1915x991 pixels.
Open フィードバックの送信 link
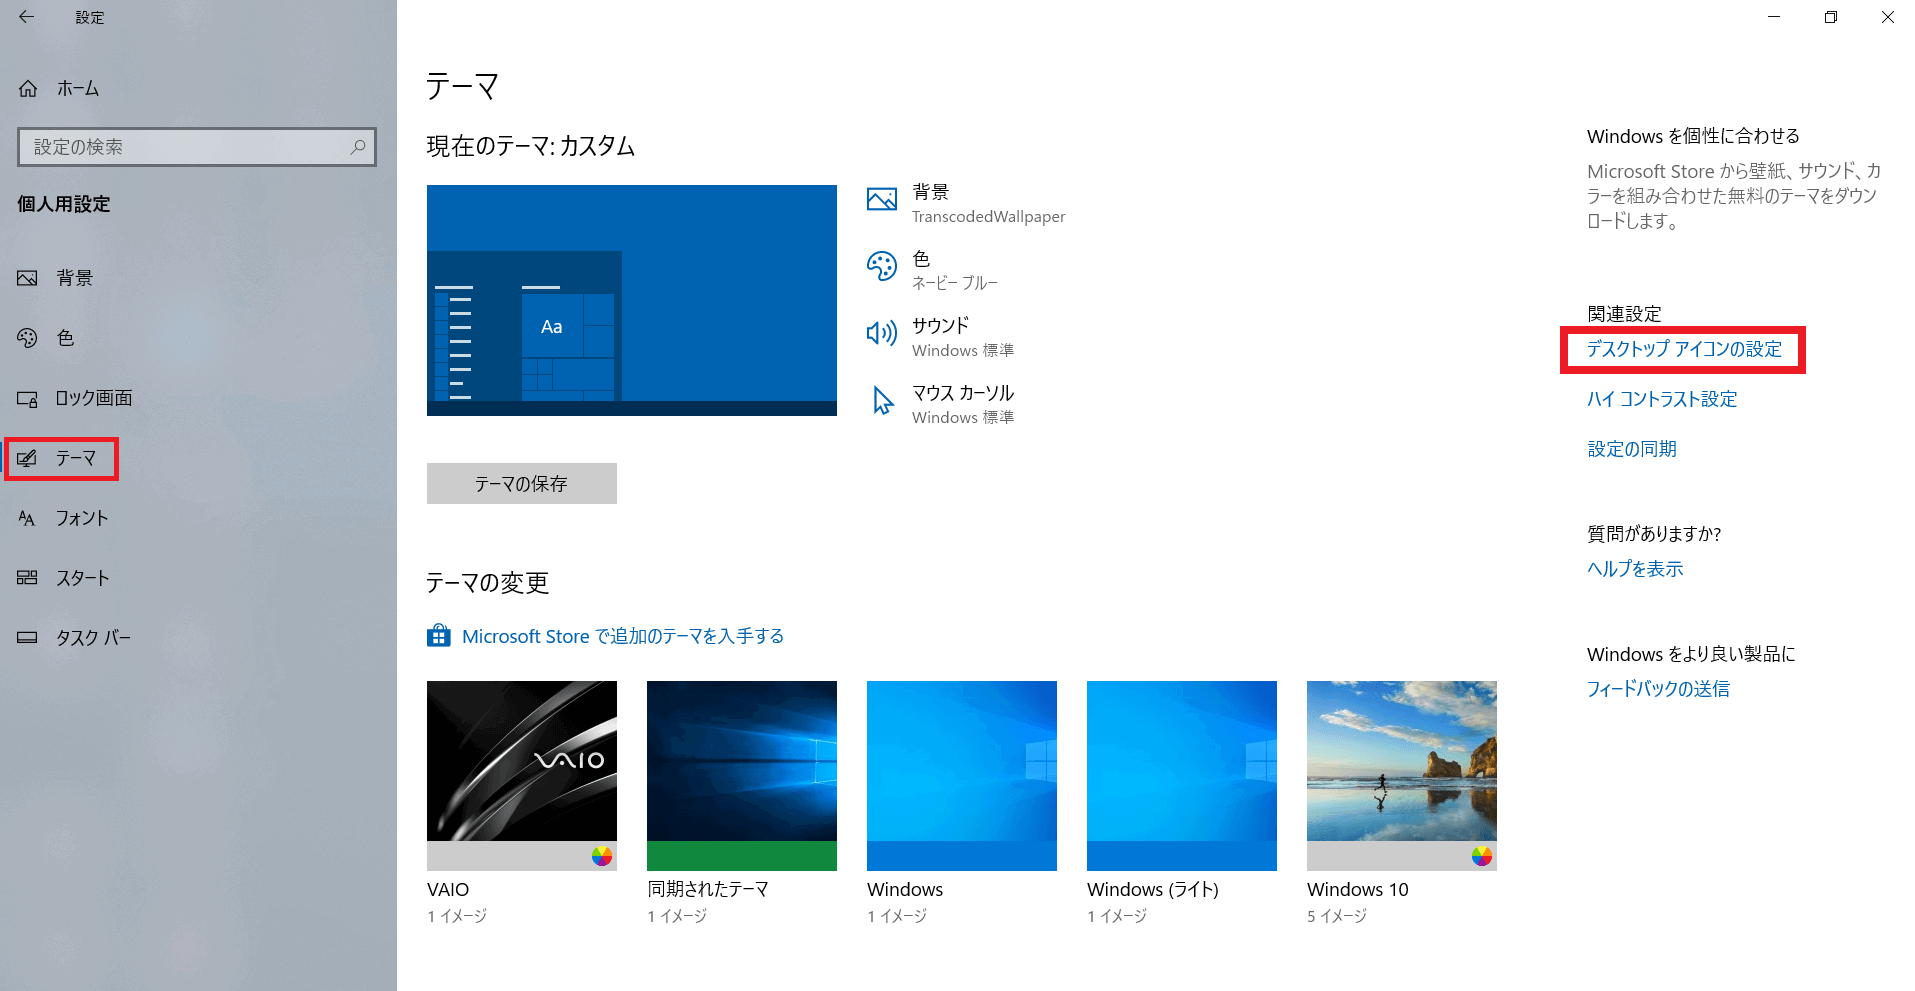coord(1658,689)
